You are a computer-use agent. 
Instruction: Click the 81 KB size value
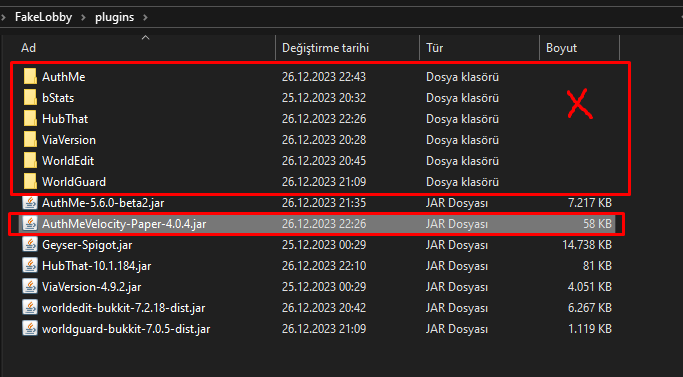point(597,266)
